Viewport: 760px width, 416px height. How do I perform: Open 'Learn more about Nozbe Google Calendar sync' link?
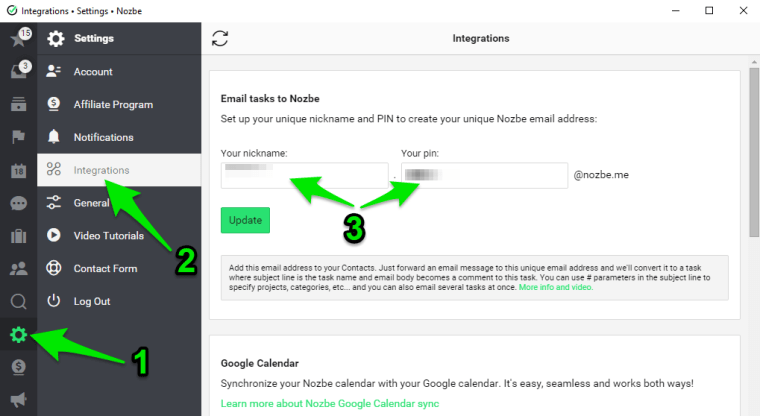pos(330,404)
